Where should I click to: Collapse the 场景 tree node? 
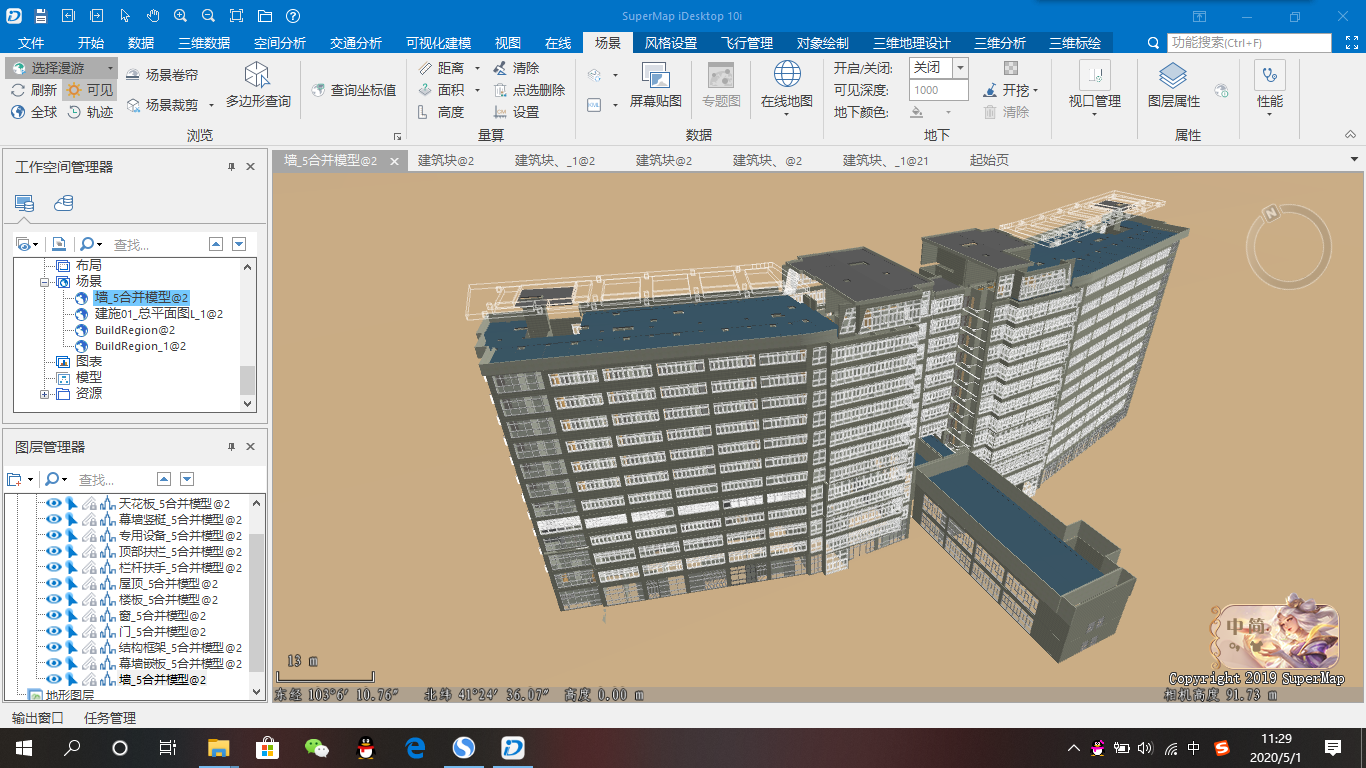tap(45, 282)
